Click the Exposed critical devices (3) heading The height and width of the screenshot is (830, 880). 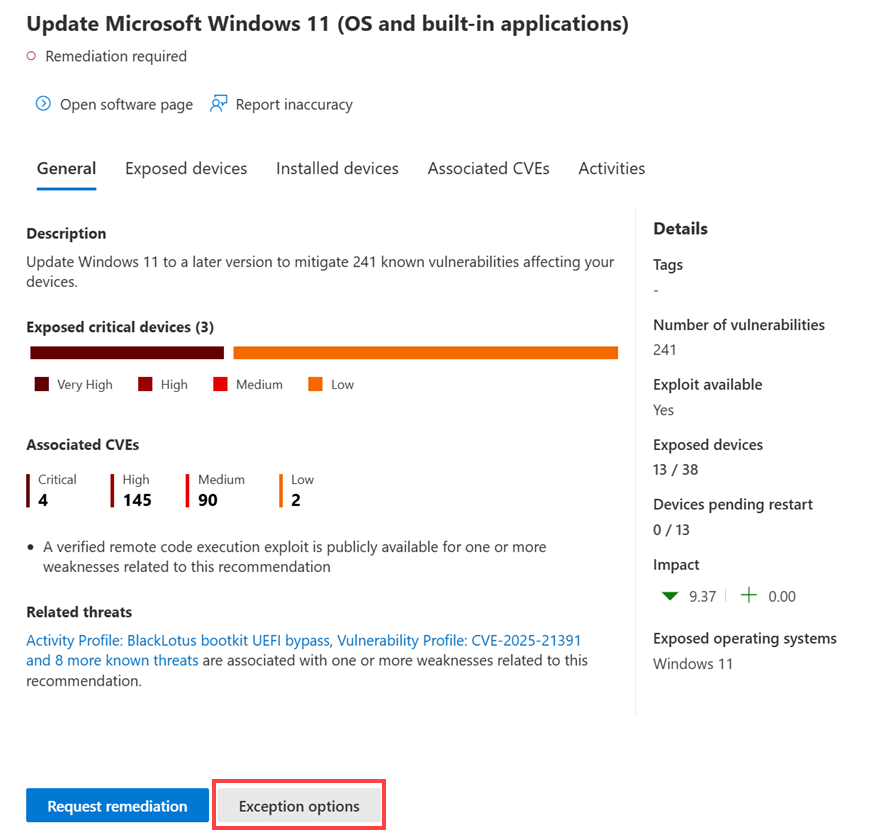120,327
